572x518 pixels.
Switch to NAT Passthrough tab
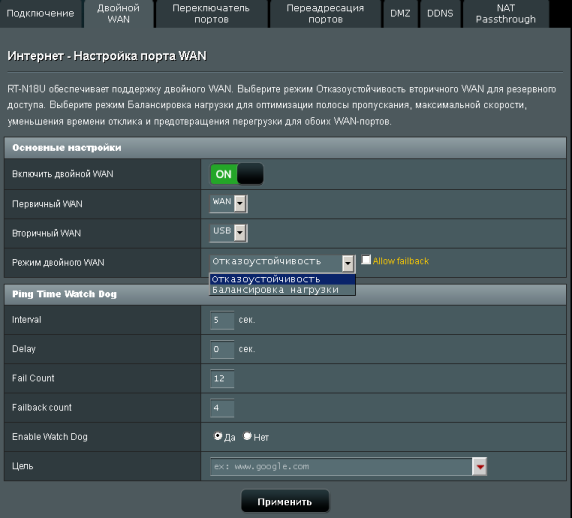tap(506, 13)
